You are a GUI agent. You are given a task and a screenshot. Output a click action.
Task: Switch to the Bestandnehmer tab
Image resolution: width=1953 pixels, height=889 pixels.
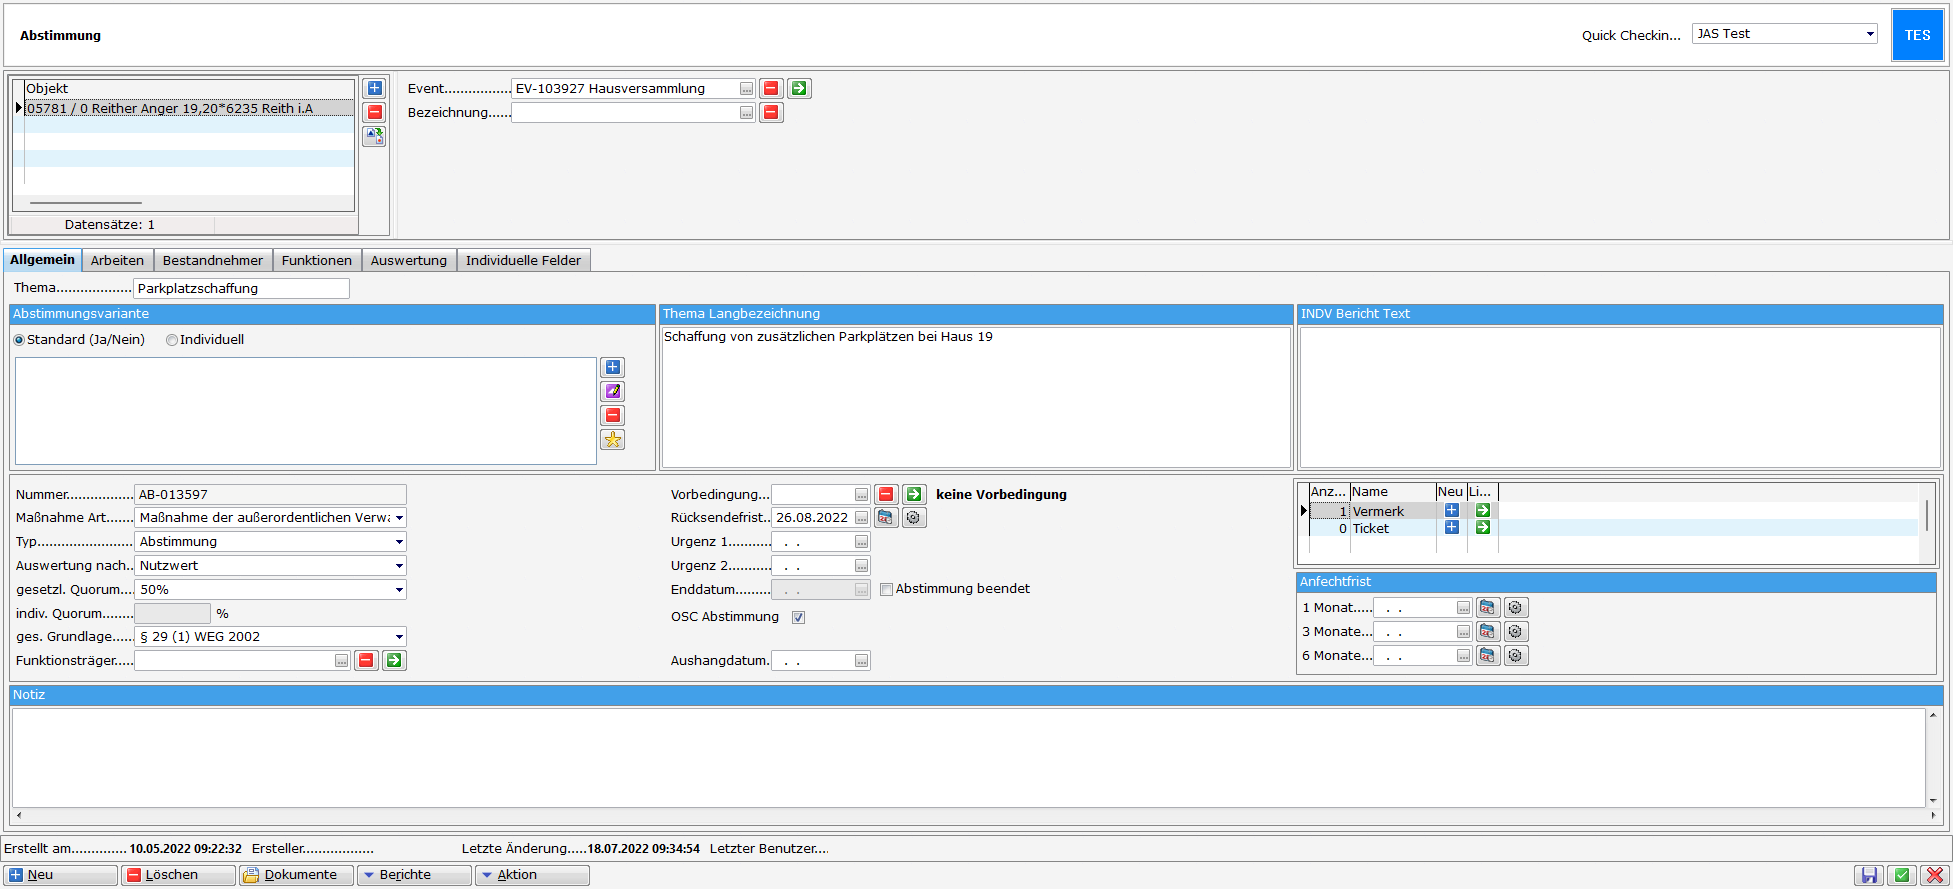tap(212, 260)
